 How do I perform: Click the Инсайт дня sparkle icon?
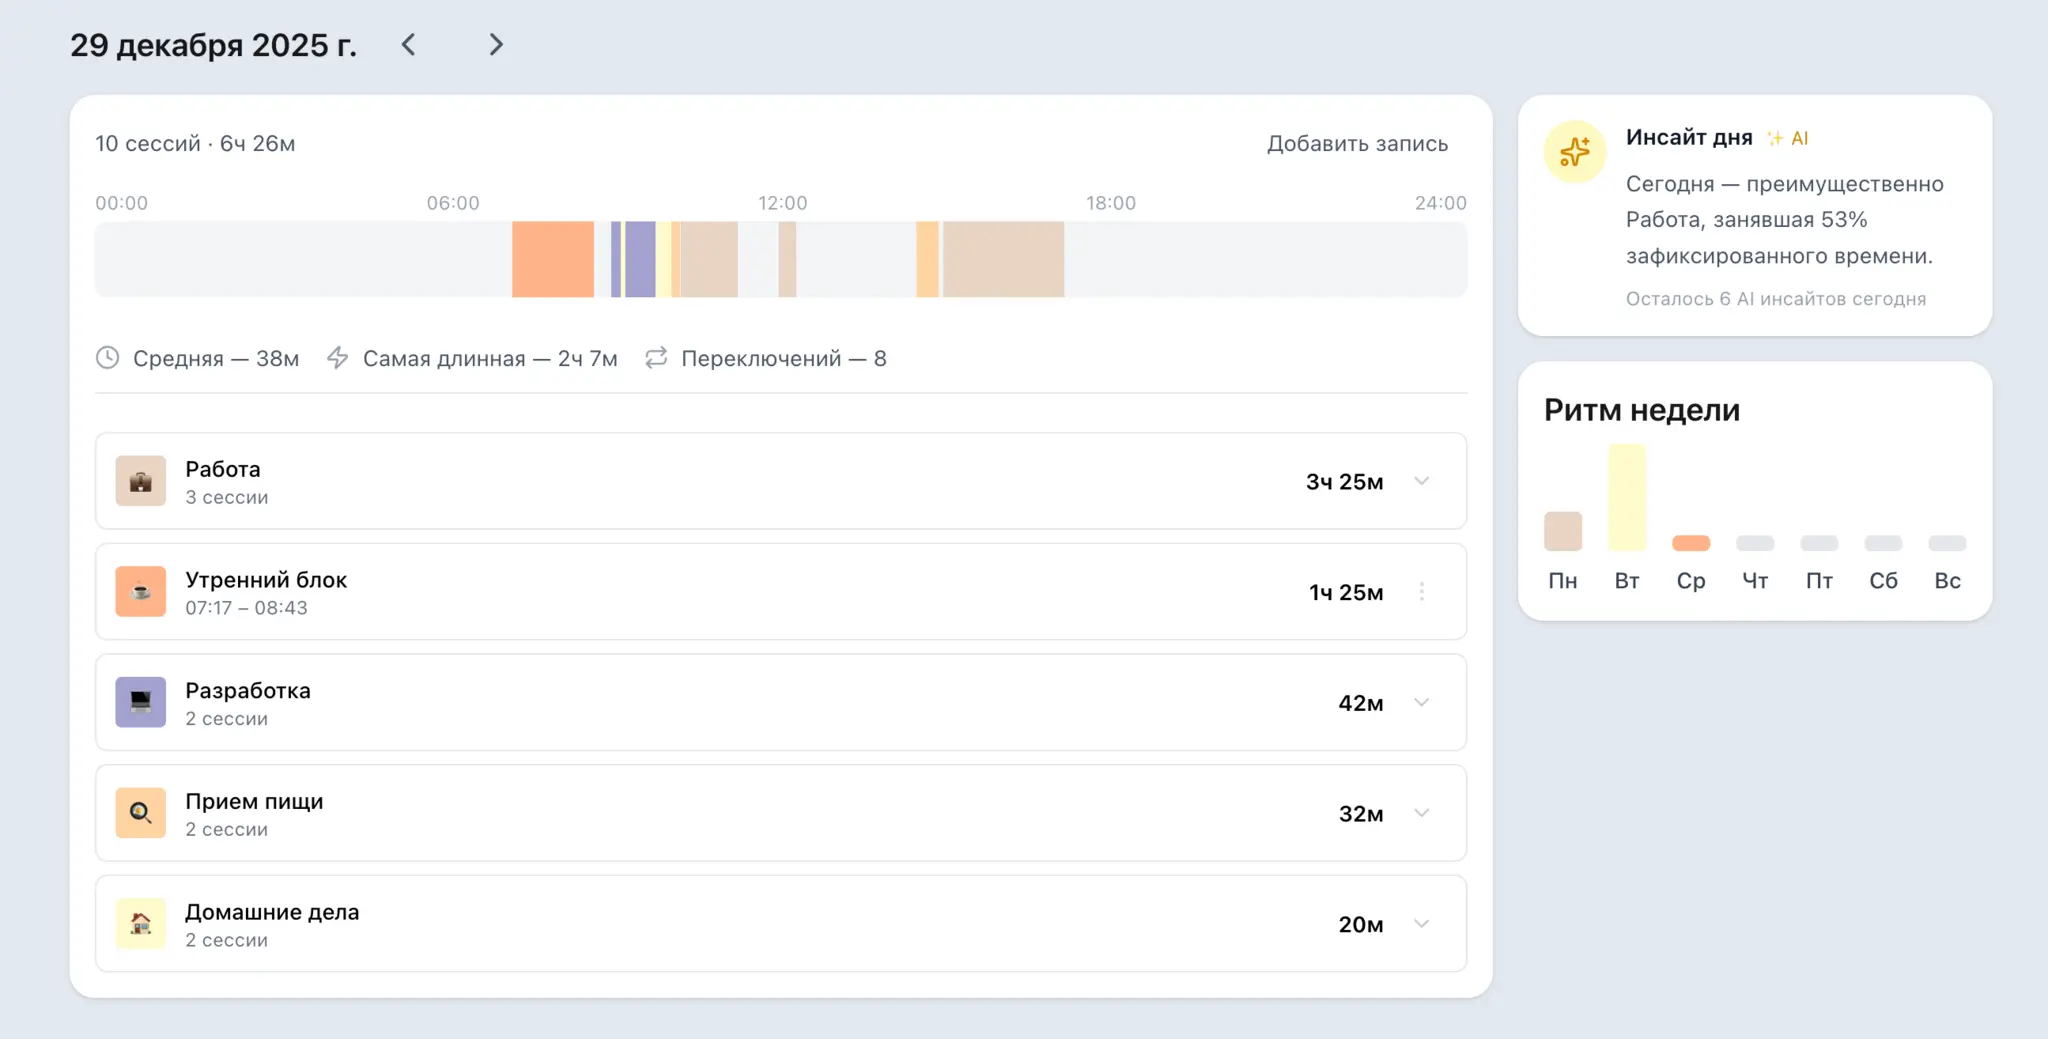click(1574, 152)
